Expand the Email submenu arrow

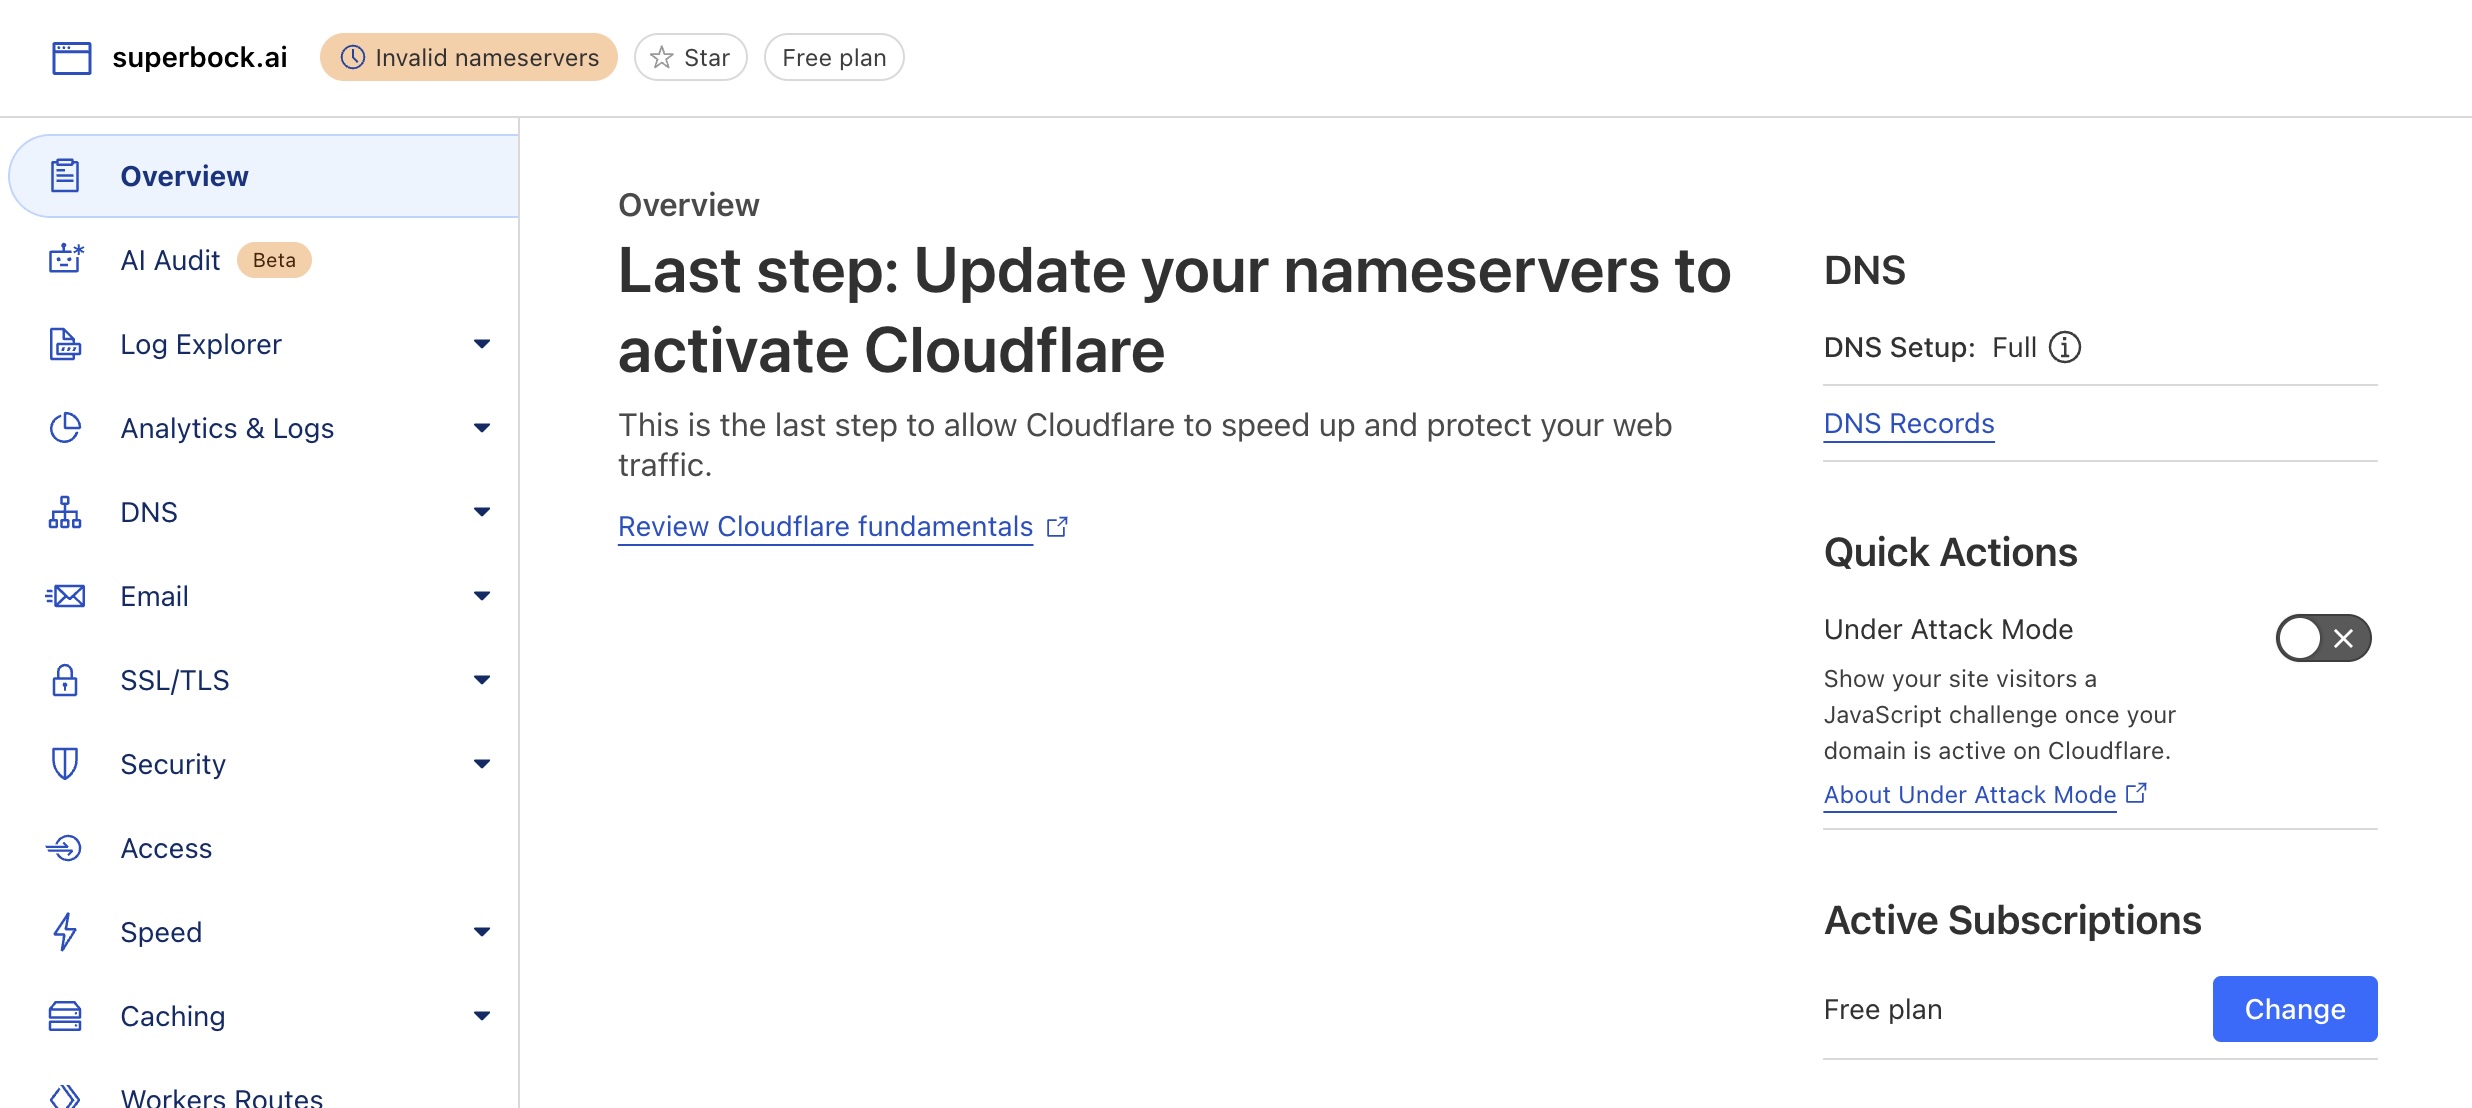point(482,596)
